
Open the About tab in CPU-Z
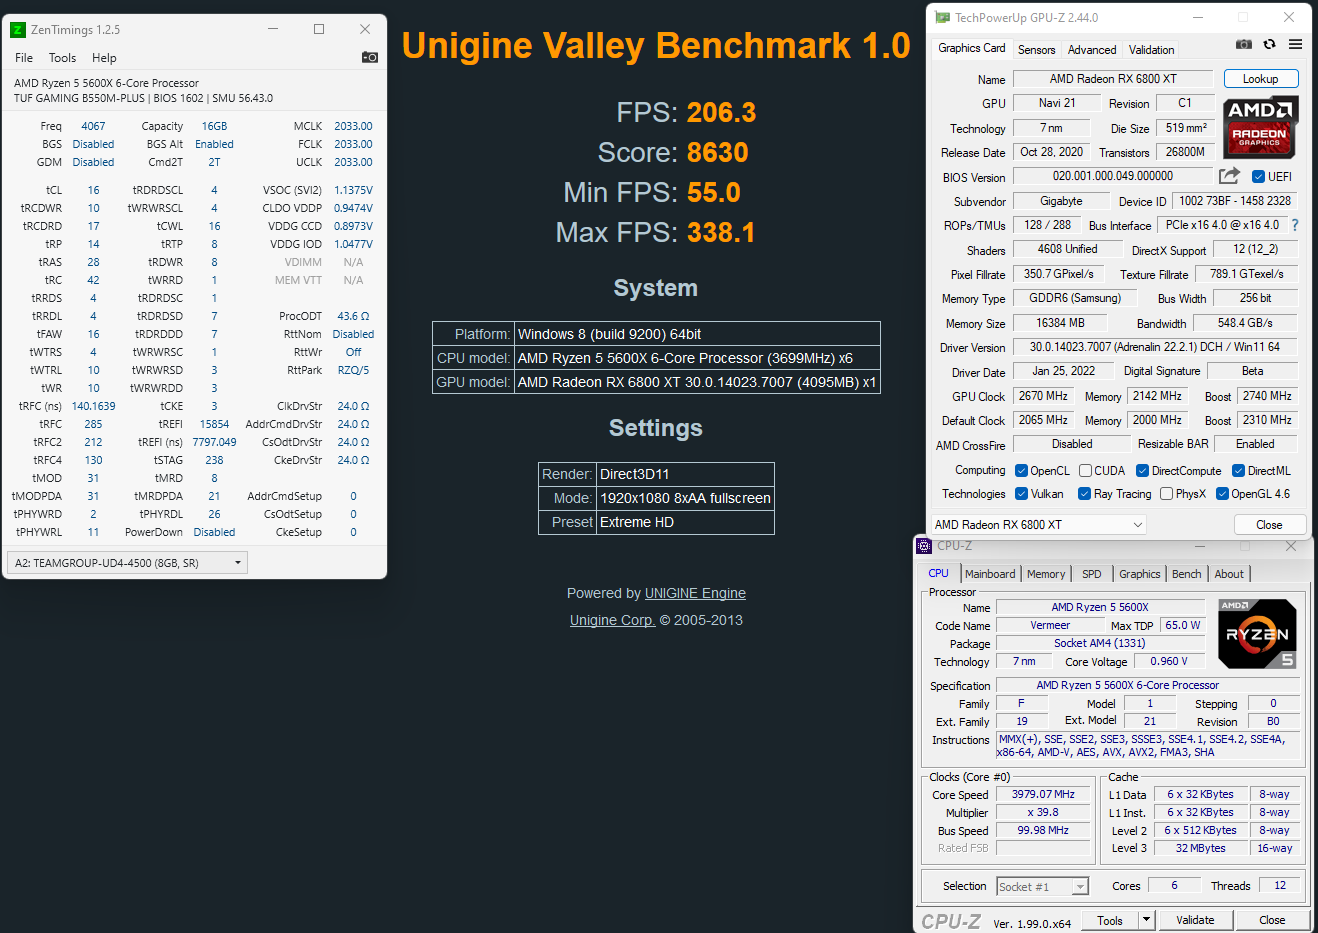click(1229, 574)
